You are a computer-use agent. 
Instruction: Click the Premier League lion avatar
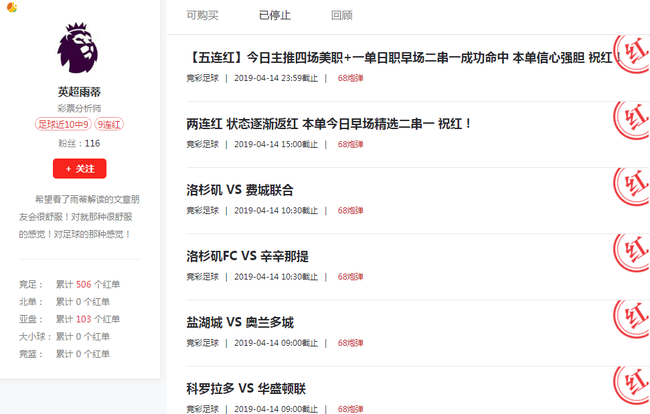coord(78,48)
